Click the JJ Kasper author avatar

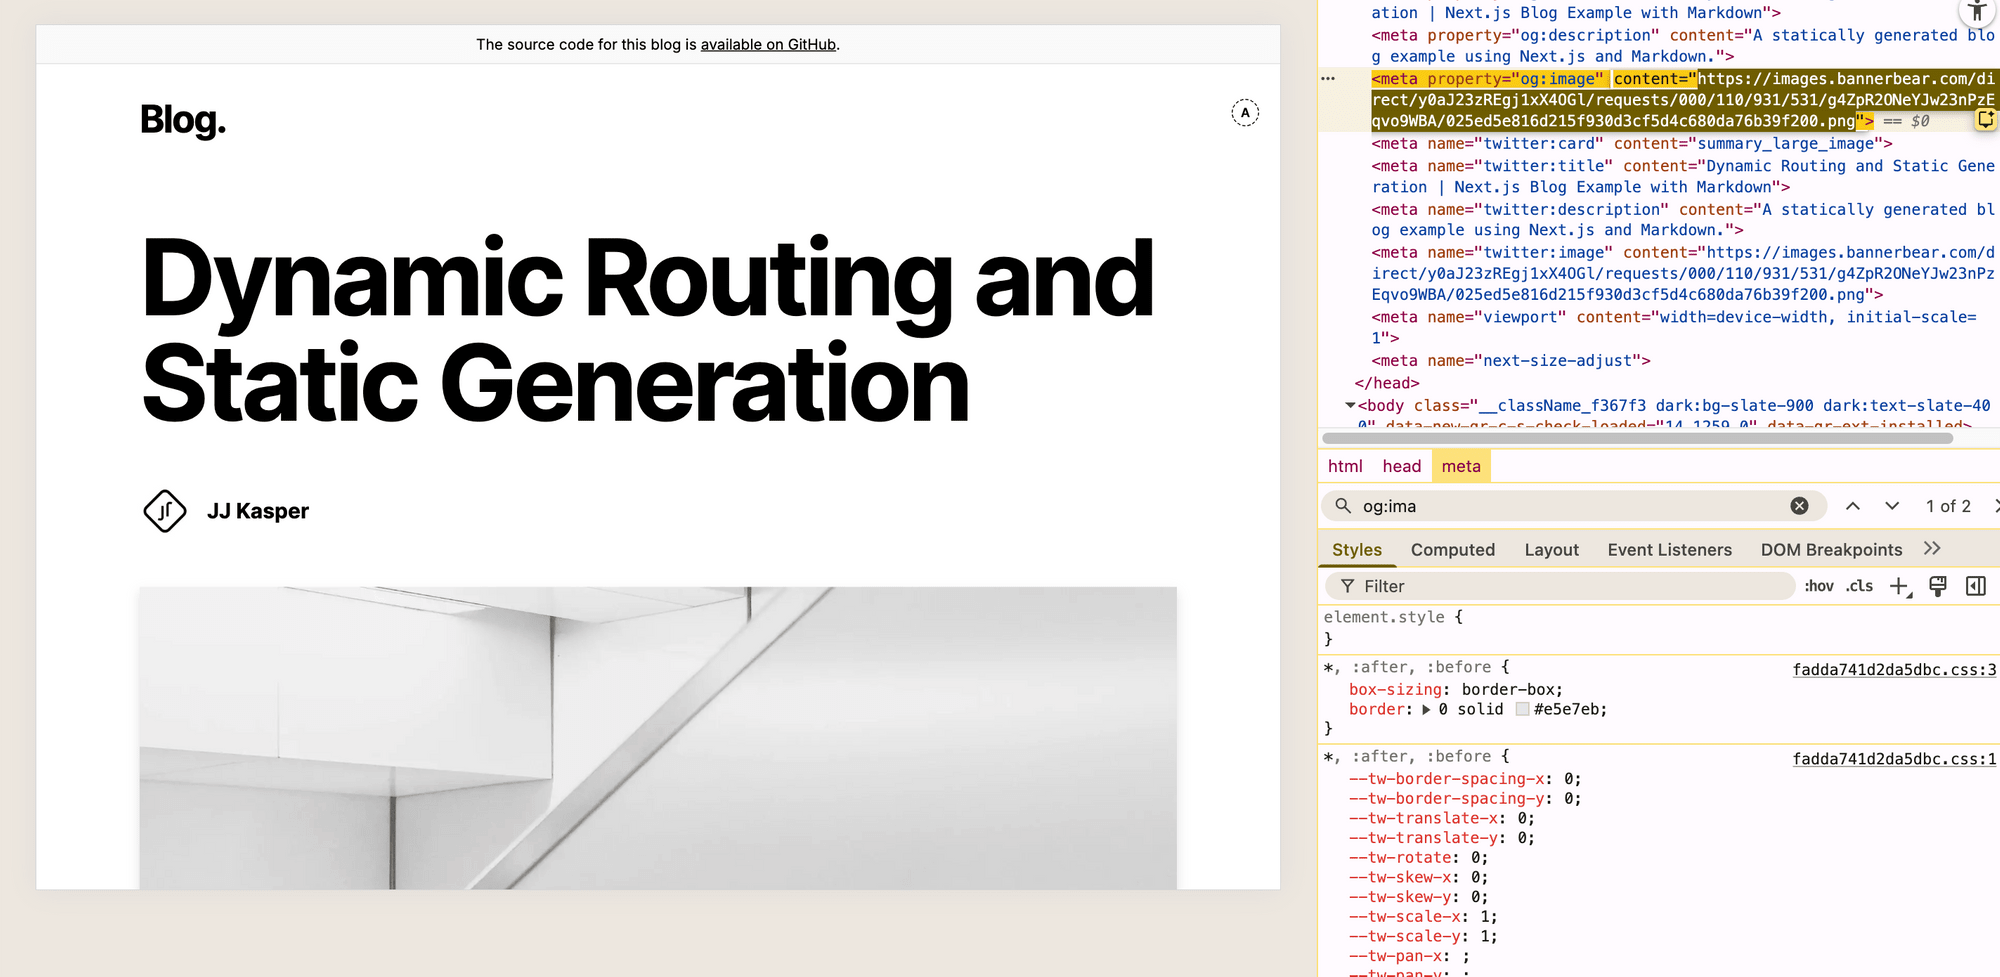click(x=165, y=511)
